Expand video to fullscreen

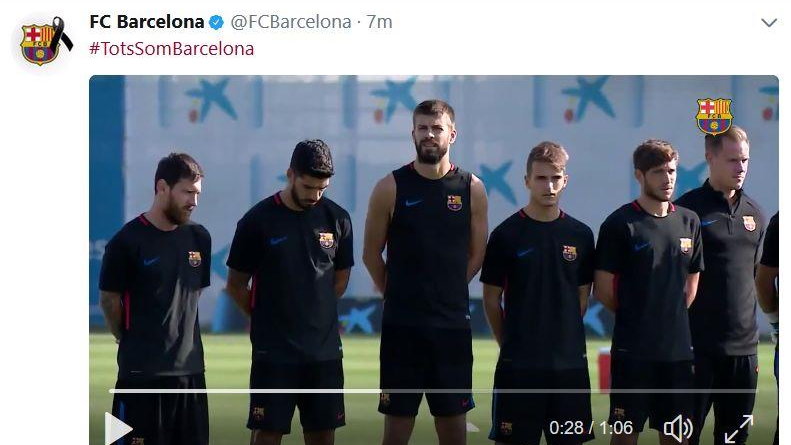point(739,429)
